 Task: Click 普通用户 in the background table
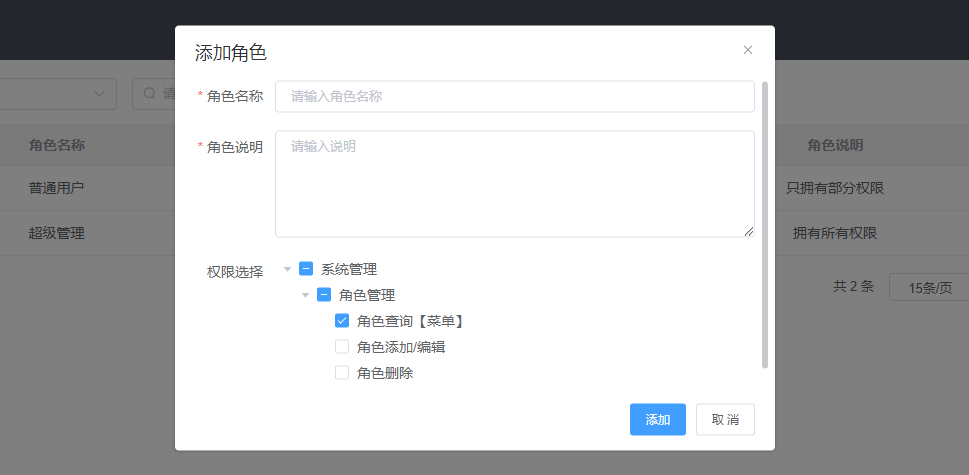pyautogui.click(x=56, y=188)
